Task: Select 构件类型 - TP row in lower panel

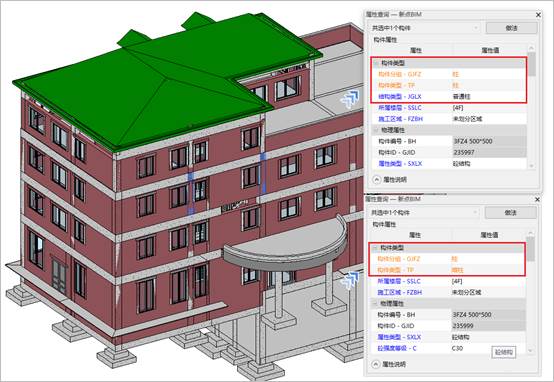Action: point(448,270)
